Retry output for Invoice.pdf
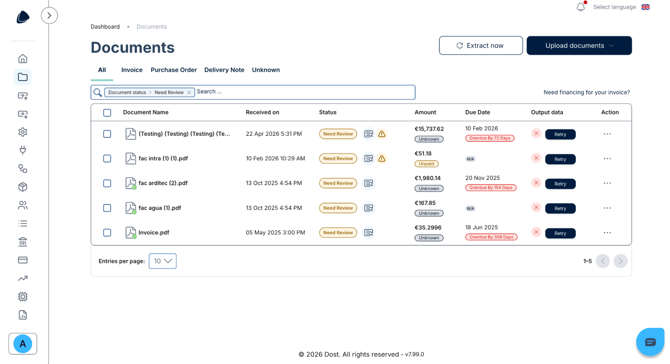Screen dimensions: 670x364 pyautogui.click(x=560, y=233)
